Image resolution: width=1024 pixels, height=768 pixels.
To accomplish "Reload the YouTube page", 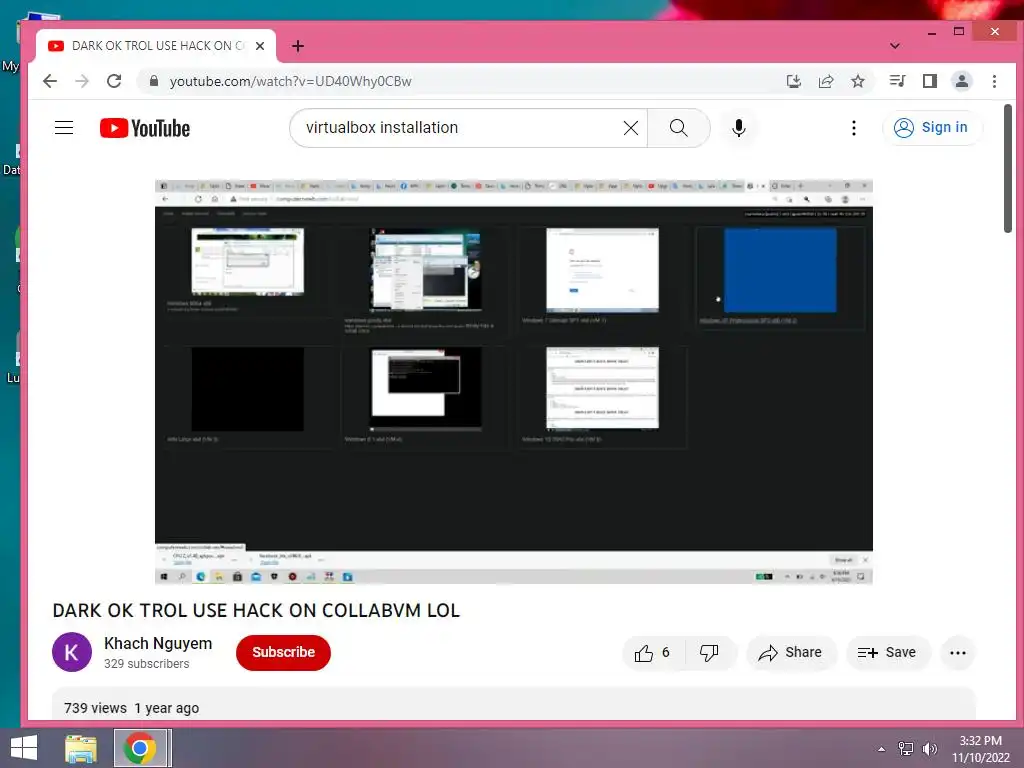I will [x=114, y=81].
